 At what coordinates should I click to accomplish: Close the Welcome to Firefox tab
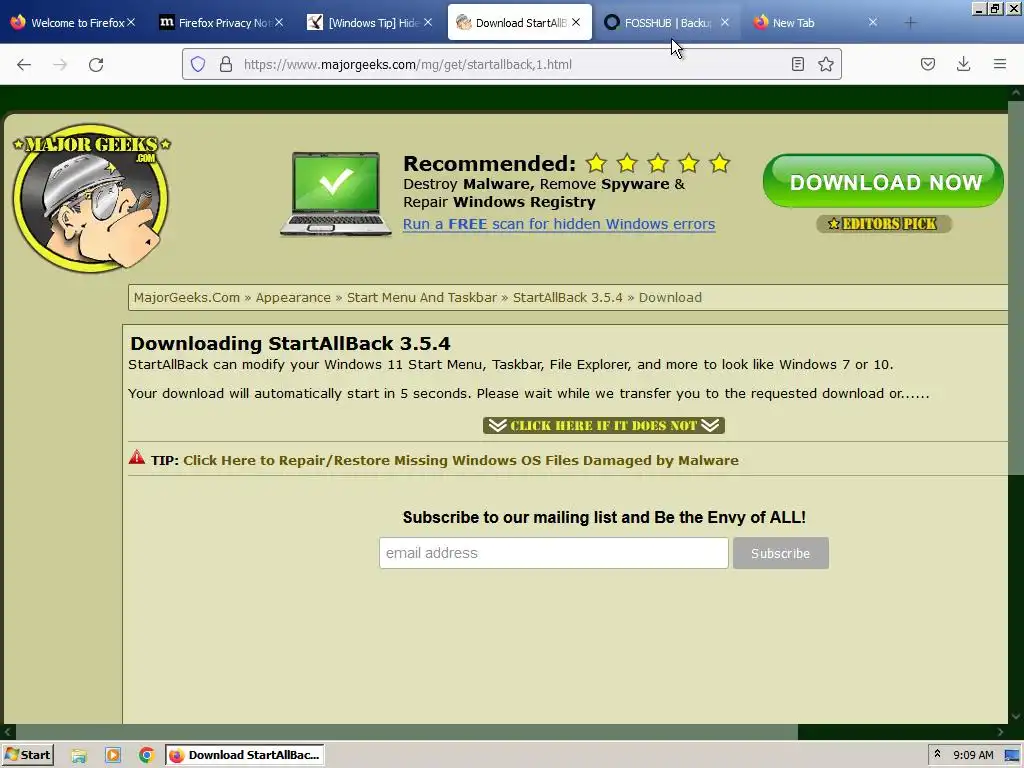131,22
